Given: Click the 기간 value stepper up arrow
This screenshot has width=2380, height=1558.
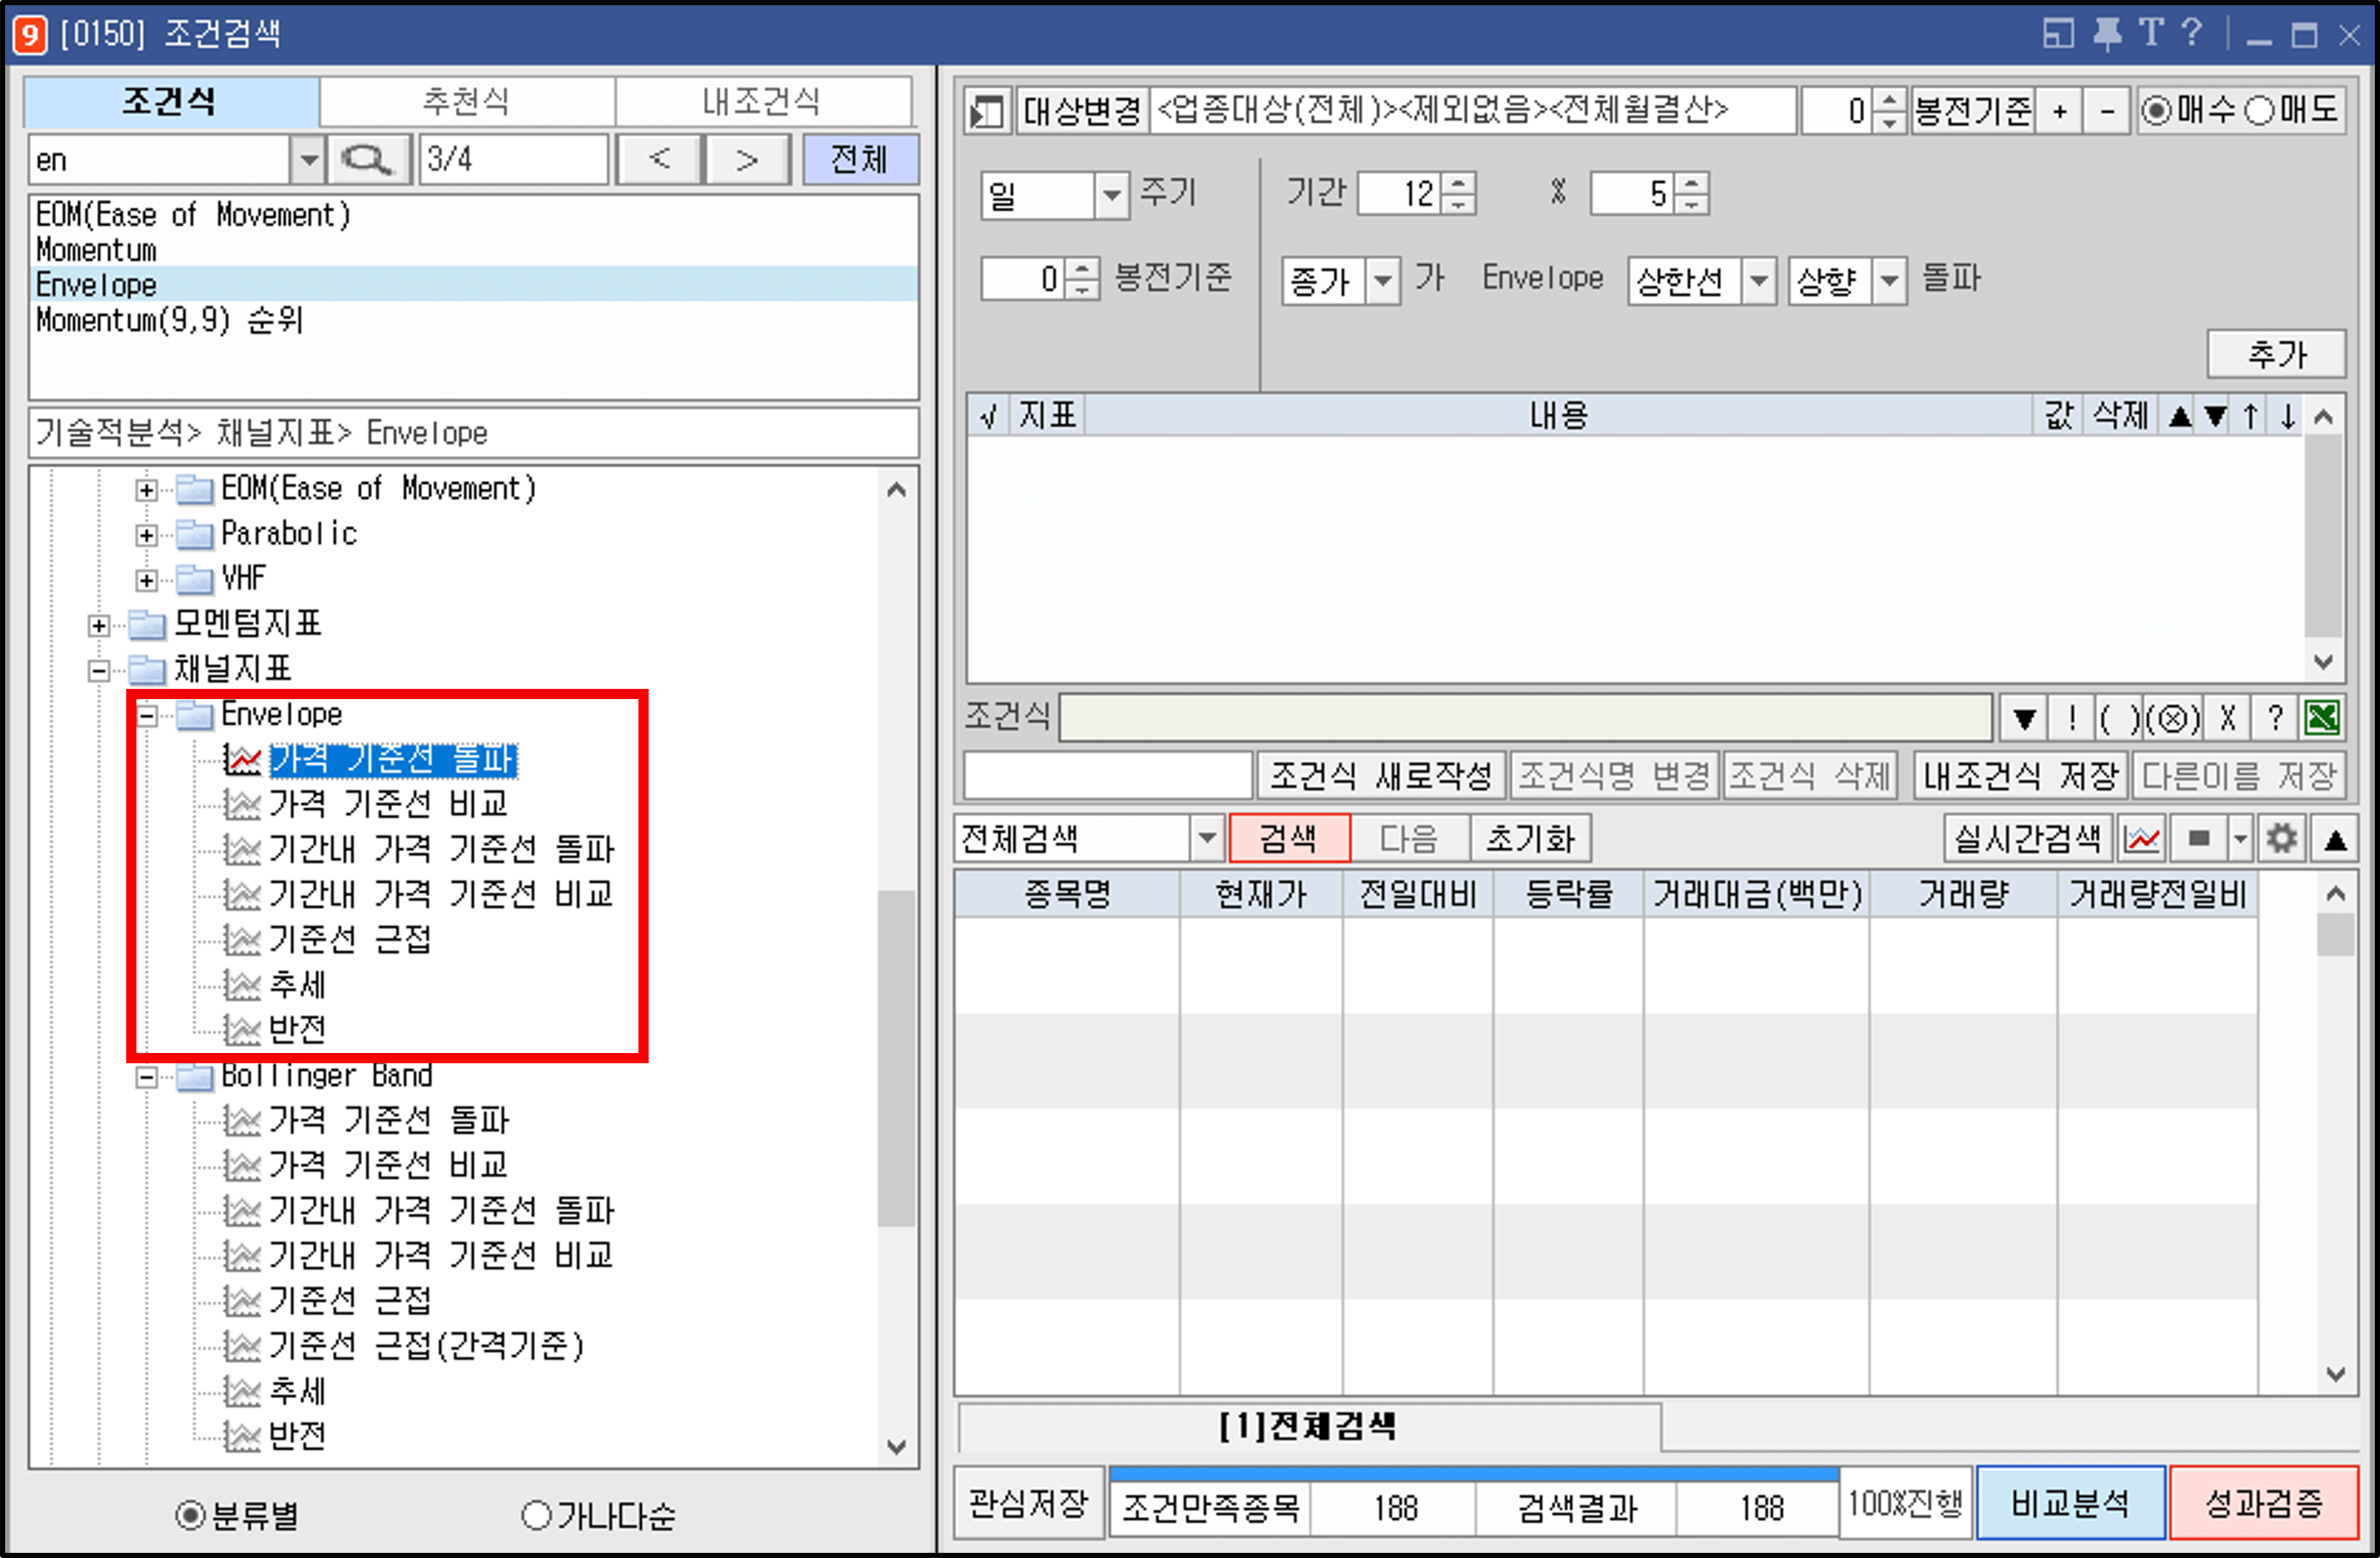Looking at the screenshot, I should 1458,184.
